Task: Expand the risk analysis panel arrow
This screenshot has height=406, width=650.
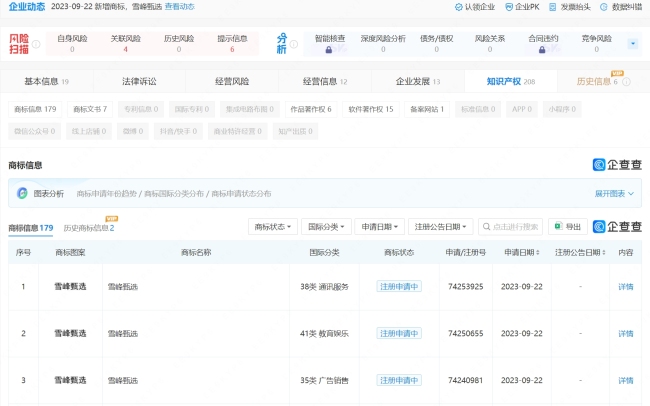Action: (632, 44)
